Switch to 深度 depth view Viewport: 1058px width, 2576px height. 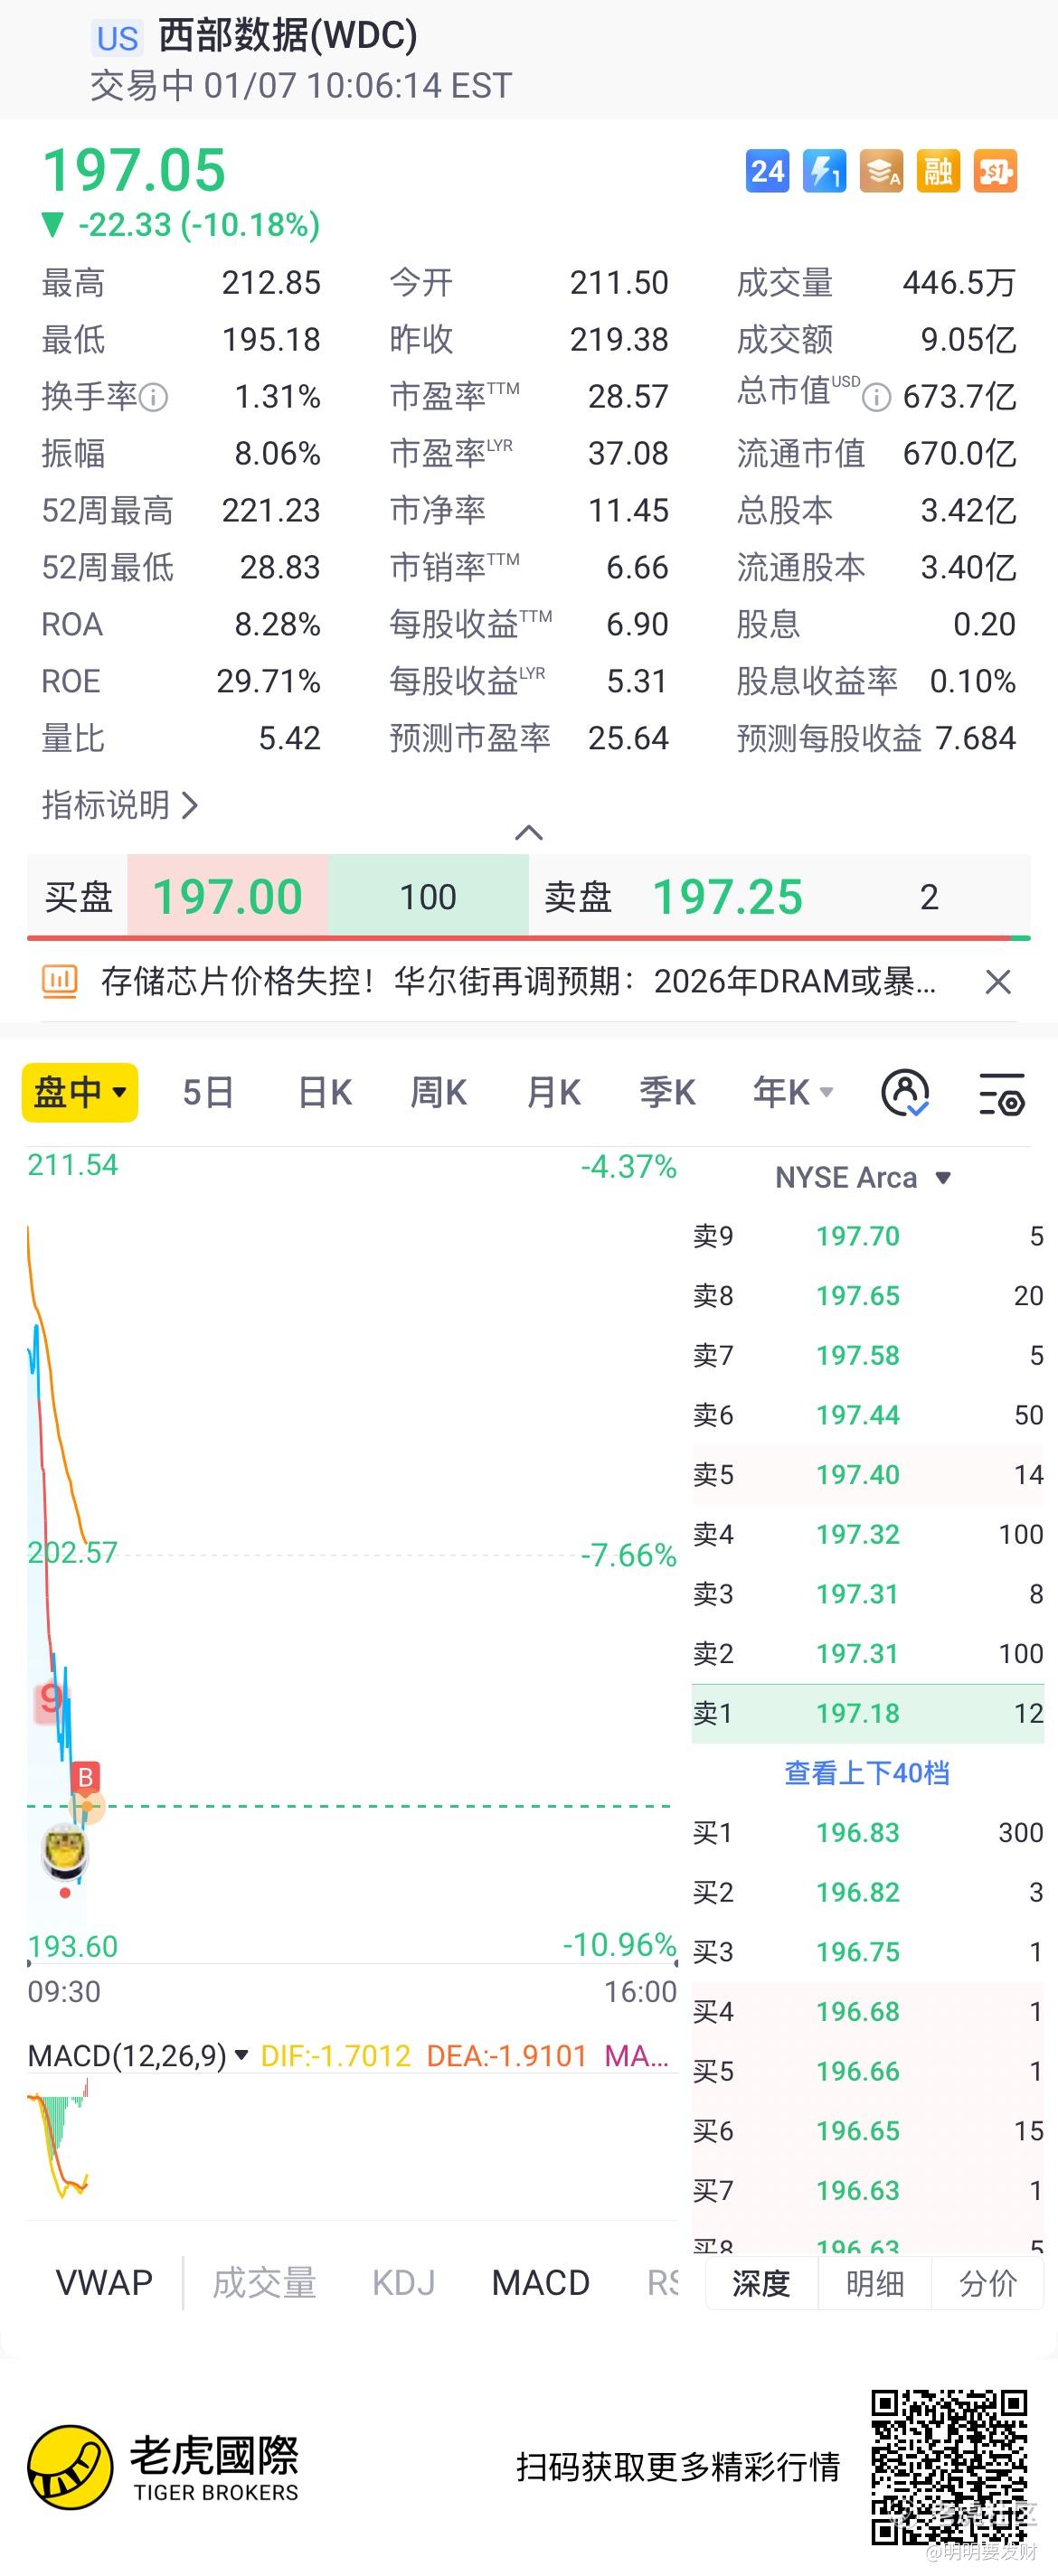point(761,2283)
